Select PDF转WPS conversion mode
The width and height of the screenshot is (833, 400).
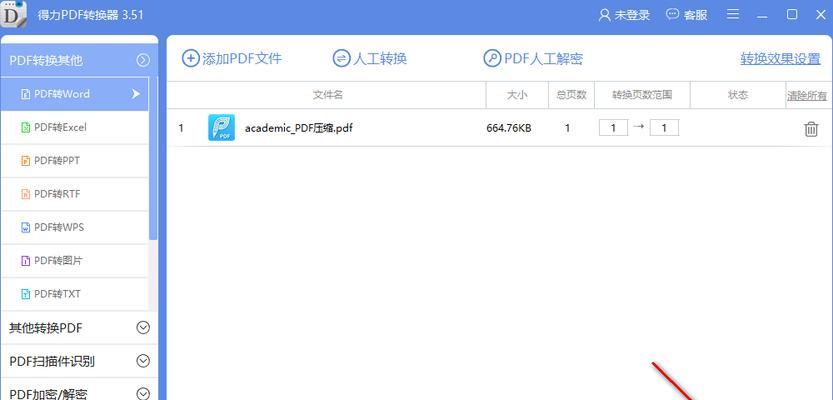[x=74, y=227]
